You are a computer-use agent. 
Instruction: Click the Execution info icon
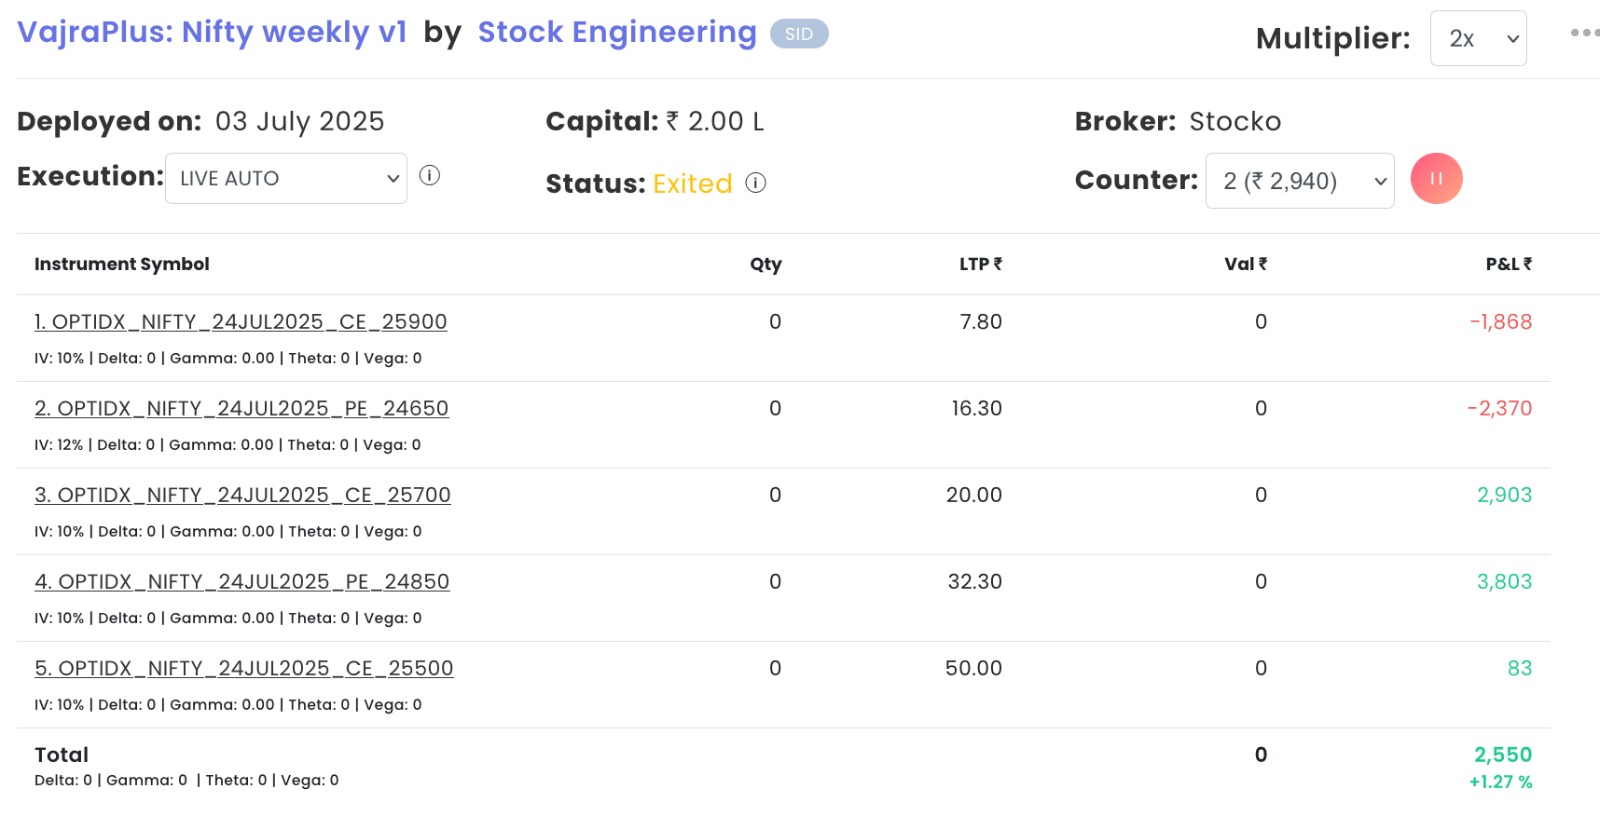[x=430, y=176]
